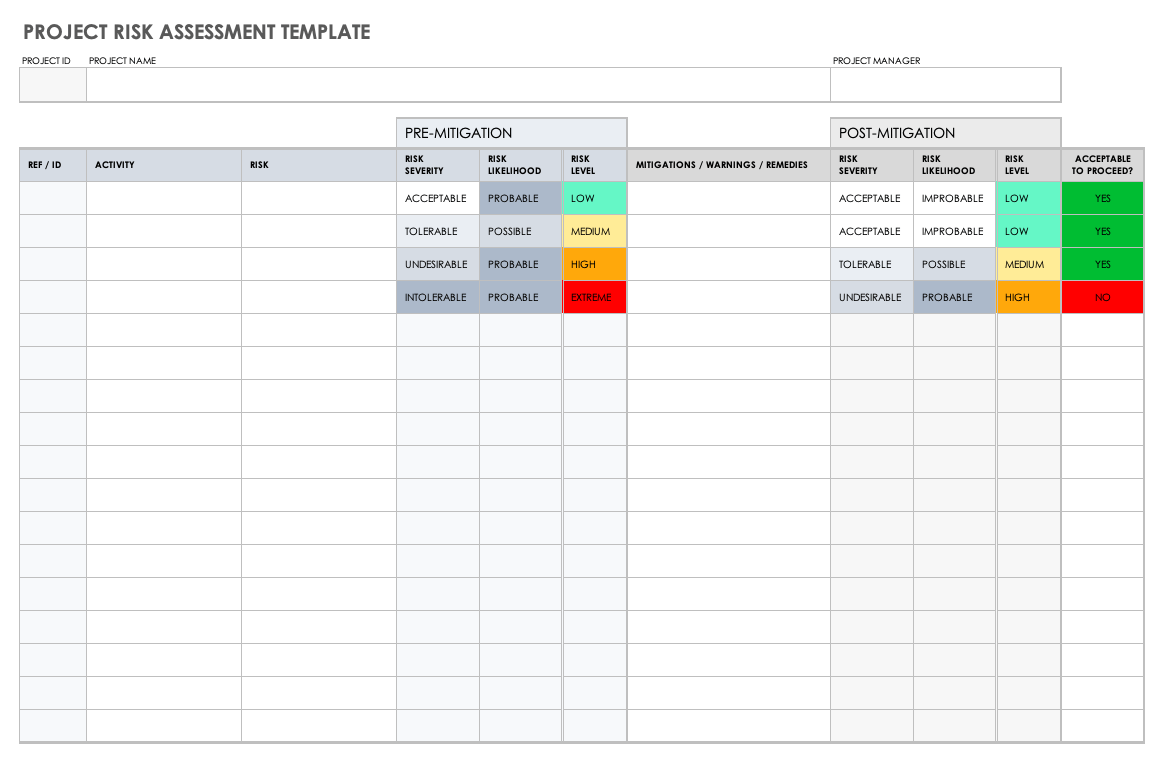Select the yellow MEDIUM cell under post-mitigation
1166x766 pixels.
pos(1028,264)
